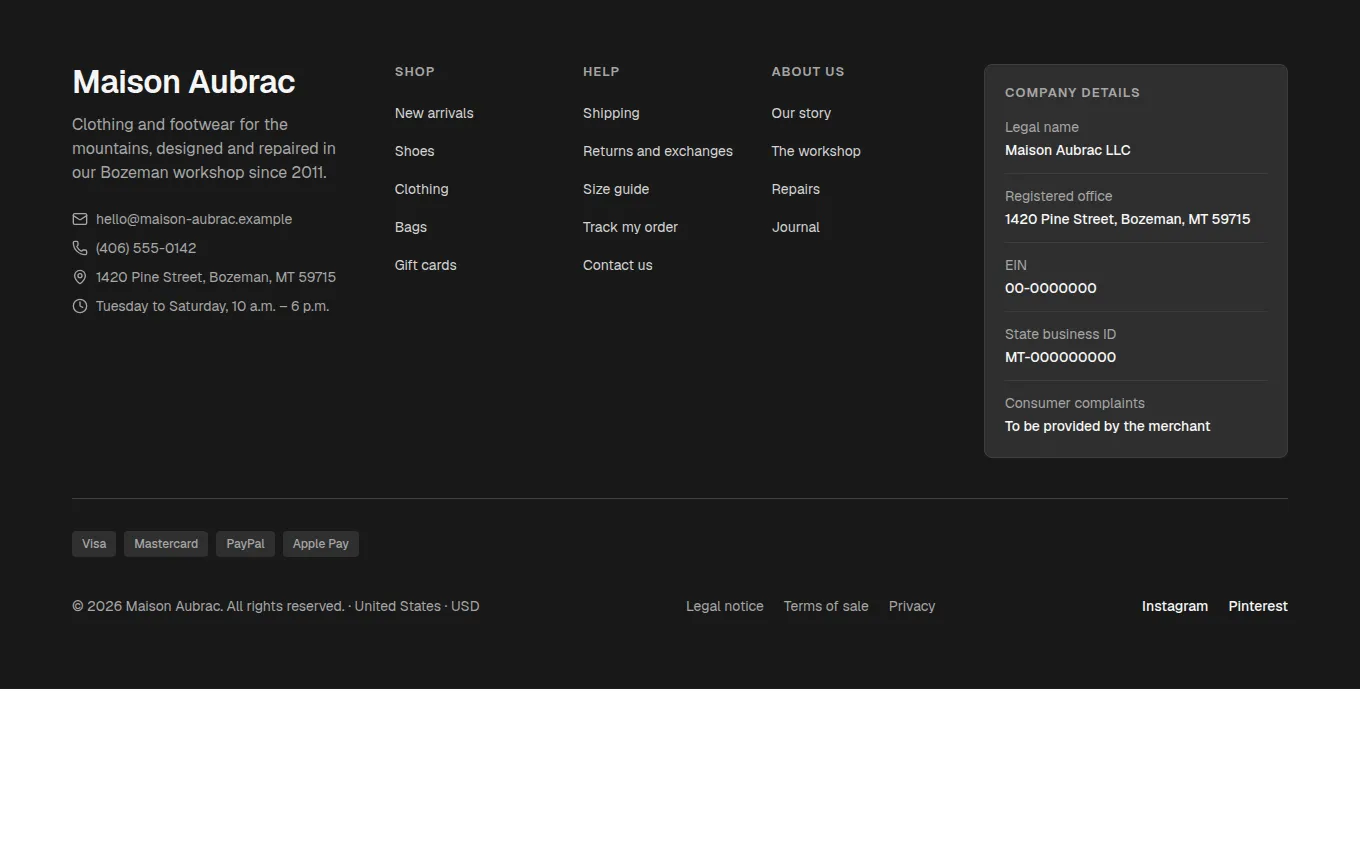
Task: Browse the Bags category link
Action: (x=410, y=227)
